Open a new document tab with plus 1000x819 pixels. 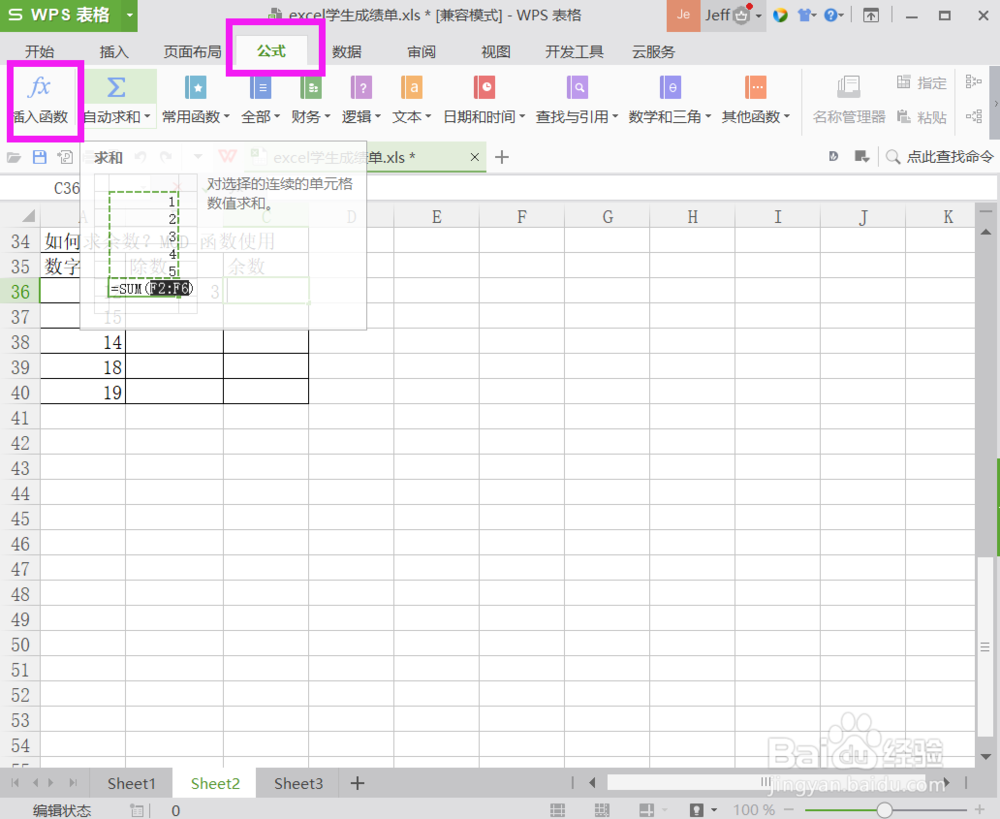(502, 157)
